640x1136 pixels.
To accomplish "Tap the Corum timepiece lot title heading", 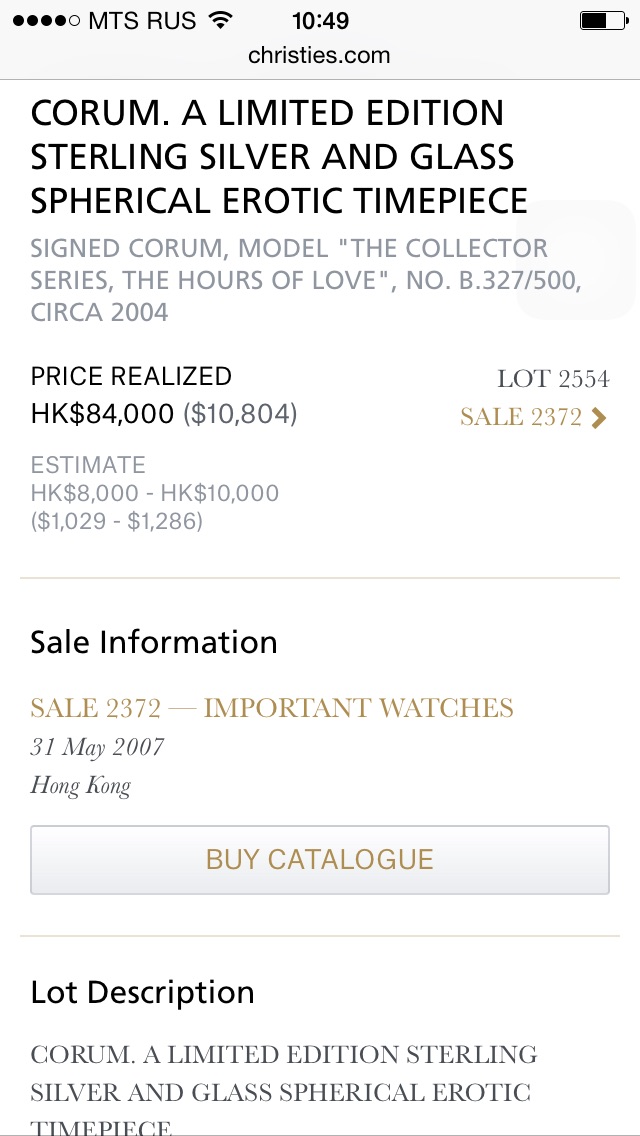I will [280, 157].
